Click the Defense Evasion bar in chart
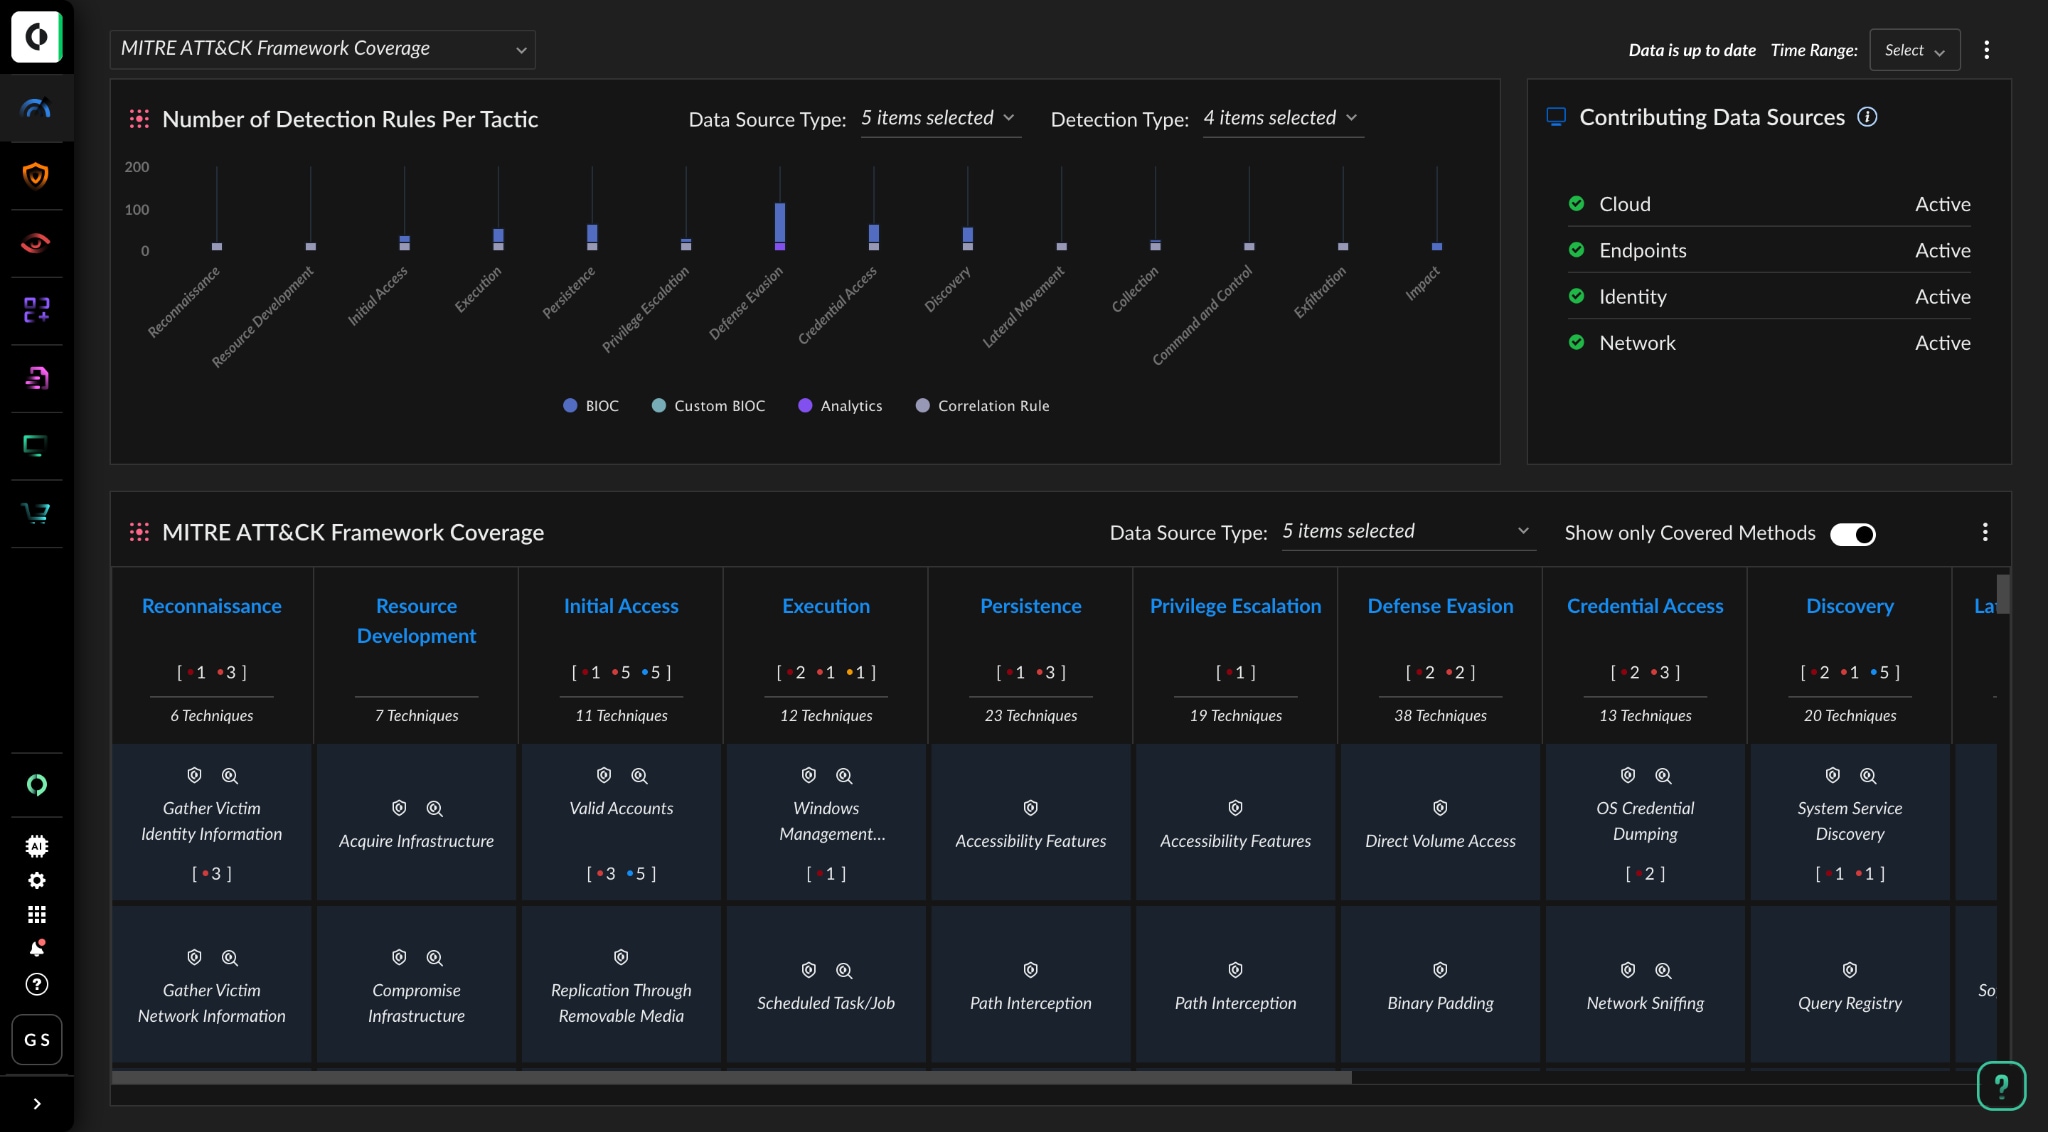The width and height of the screenshot is (2048, 1132). [x=780, y=225]
